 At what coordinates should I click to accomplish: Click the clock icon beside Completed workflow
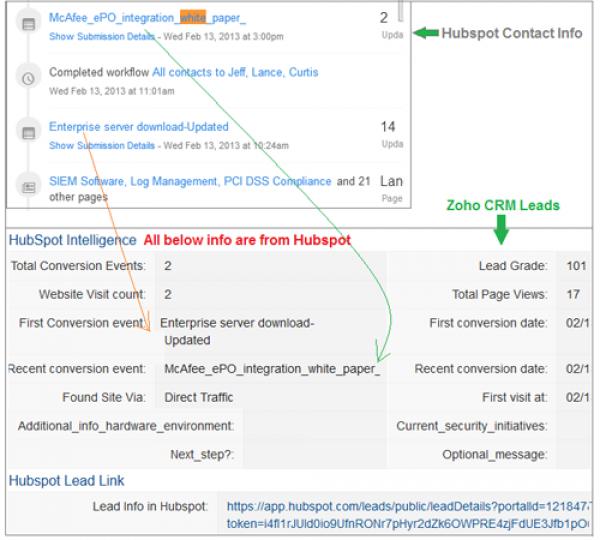29,78
